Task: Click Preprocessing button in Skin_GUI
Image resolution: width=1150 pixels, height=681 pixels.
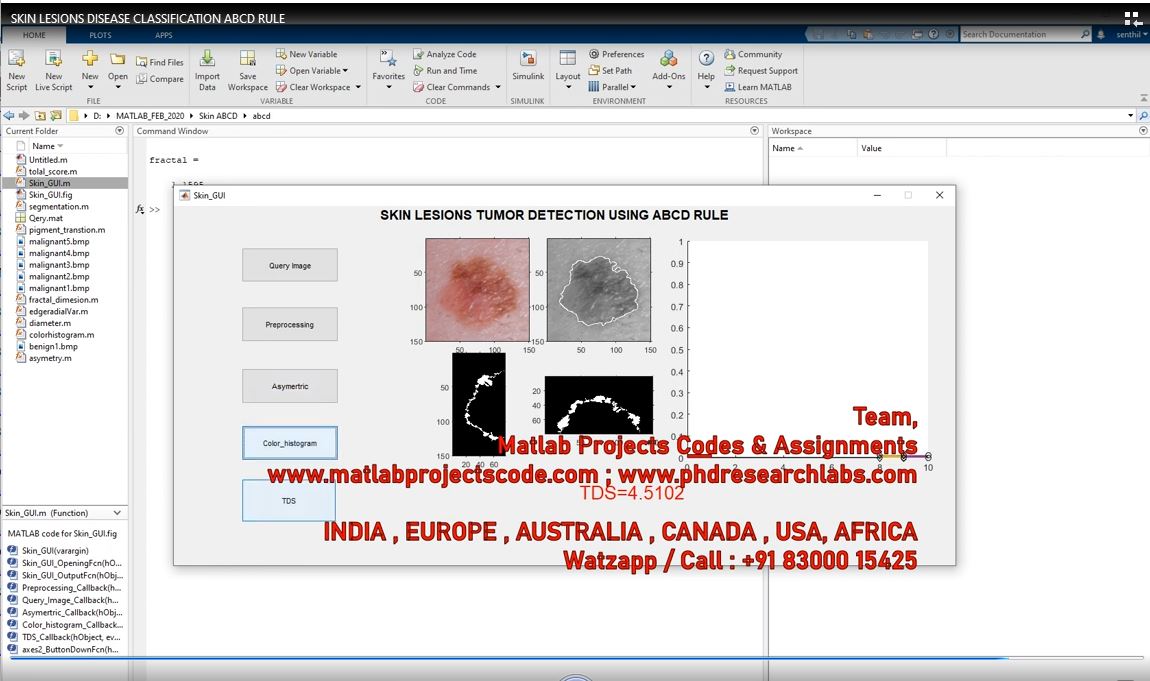Action: (x=290, y=324)
